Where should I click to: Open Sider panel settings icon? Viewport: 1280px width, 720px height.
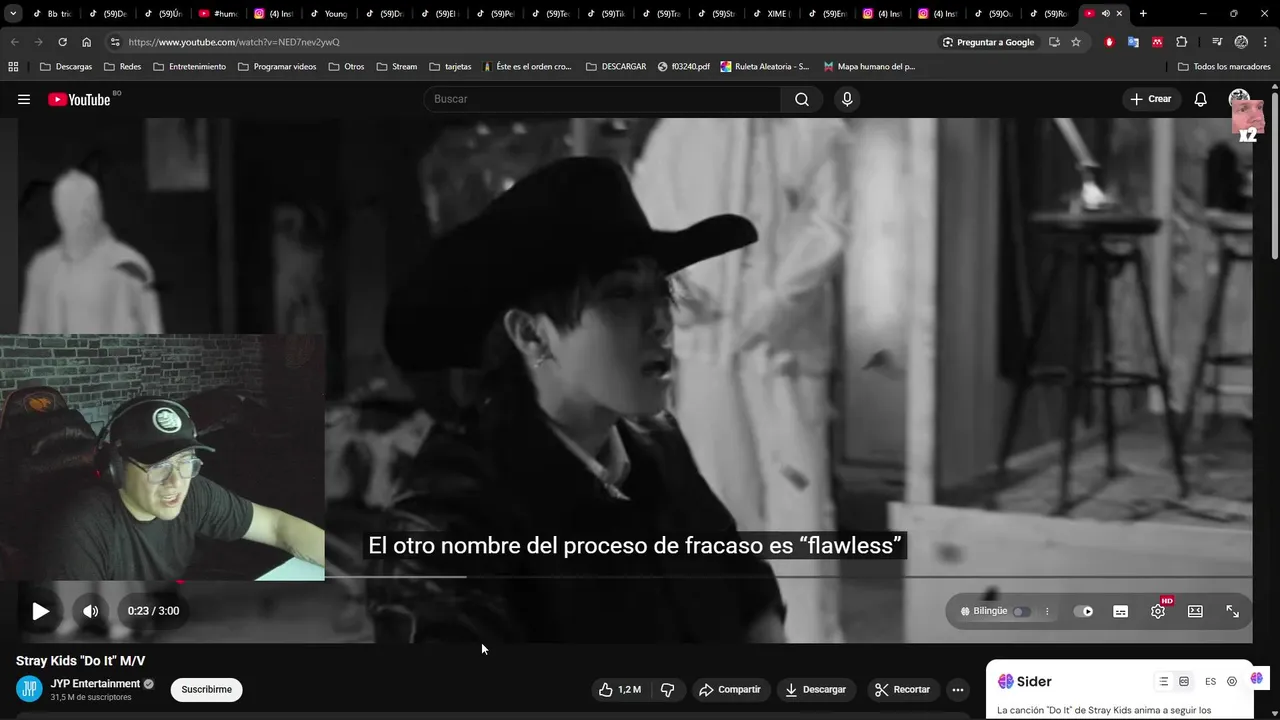[1232, 681]
